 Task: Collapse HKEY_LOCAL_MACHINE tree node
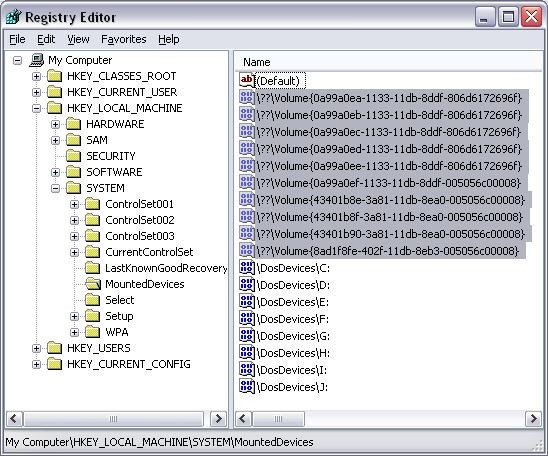(36, 108)
